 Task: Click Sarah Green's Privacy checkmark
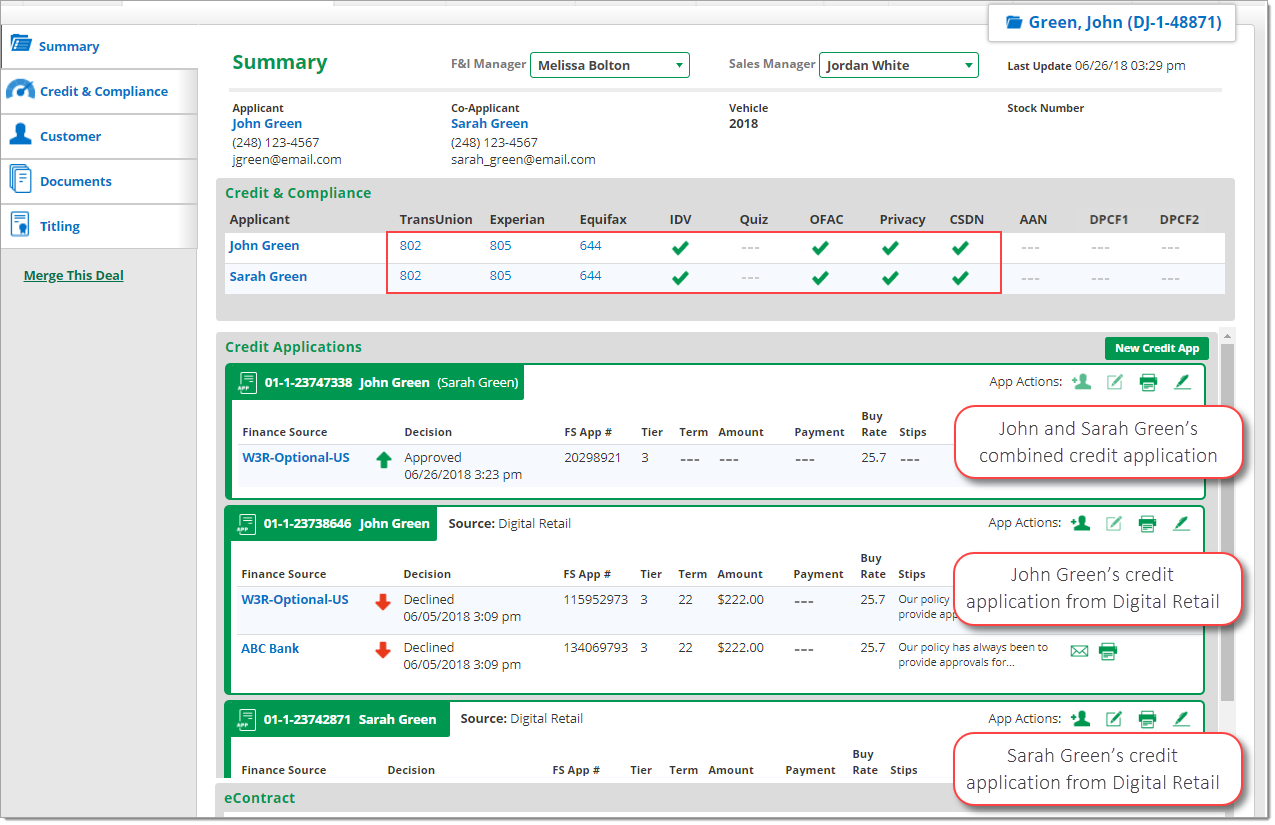click(890, 278)
